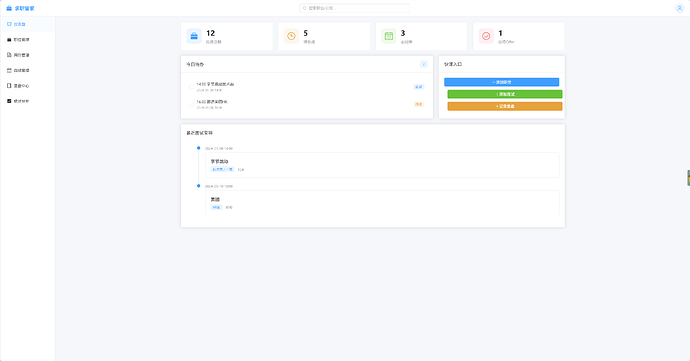The height and width of the screenshot is (361, 690).
Task: Open the sidebar item with the document icon
Action: coord(28,55)
